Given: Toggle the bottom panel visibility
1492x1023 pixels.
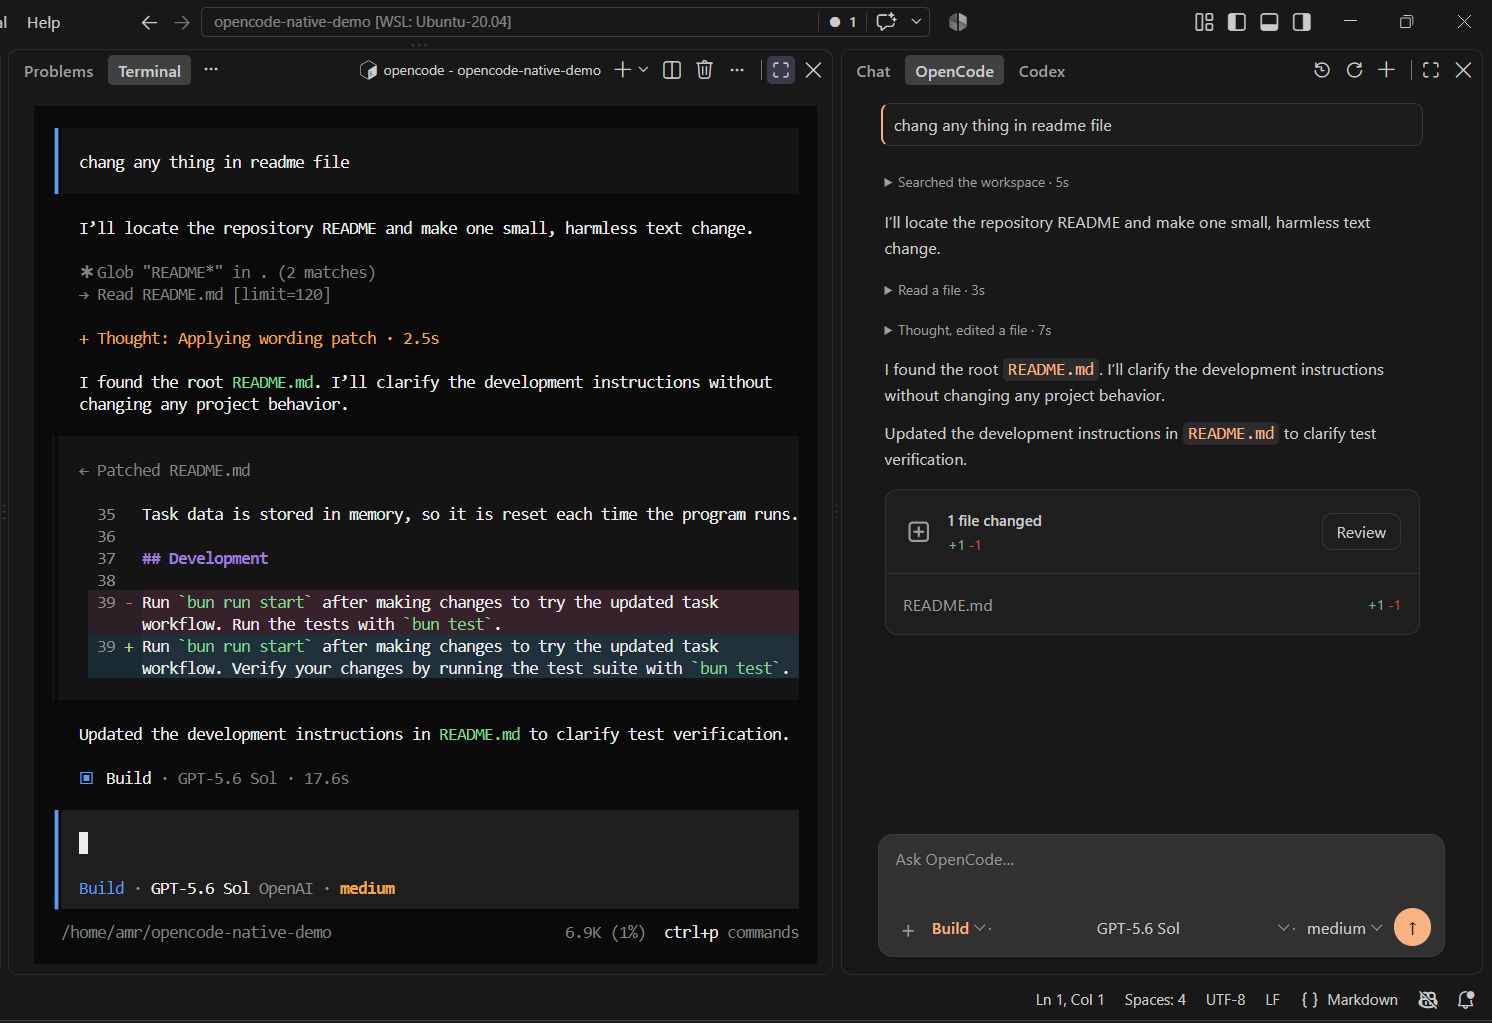Looking at the screenshot, I should 1269,22.
